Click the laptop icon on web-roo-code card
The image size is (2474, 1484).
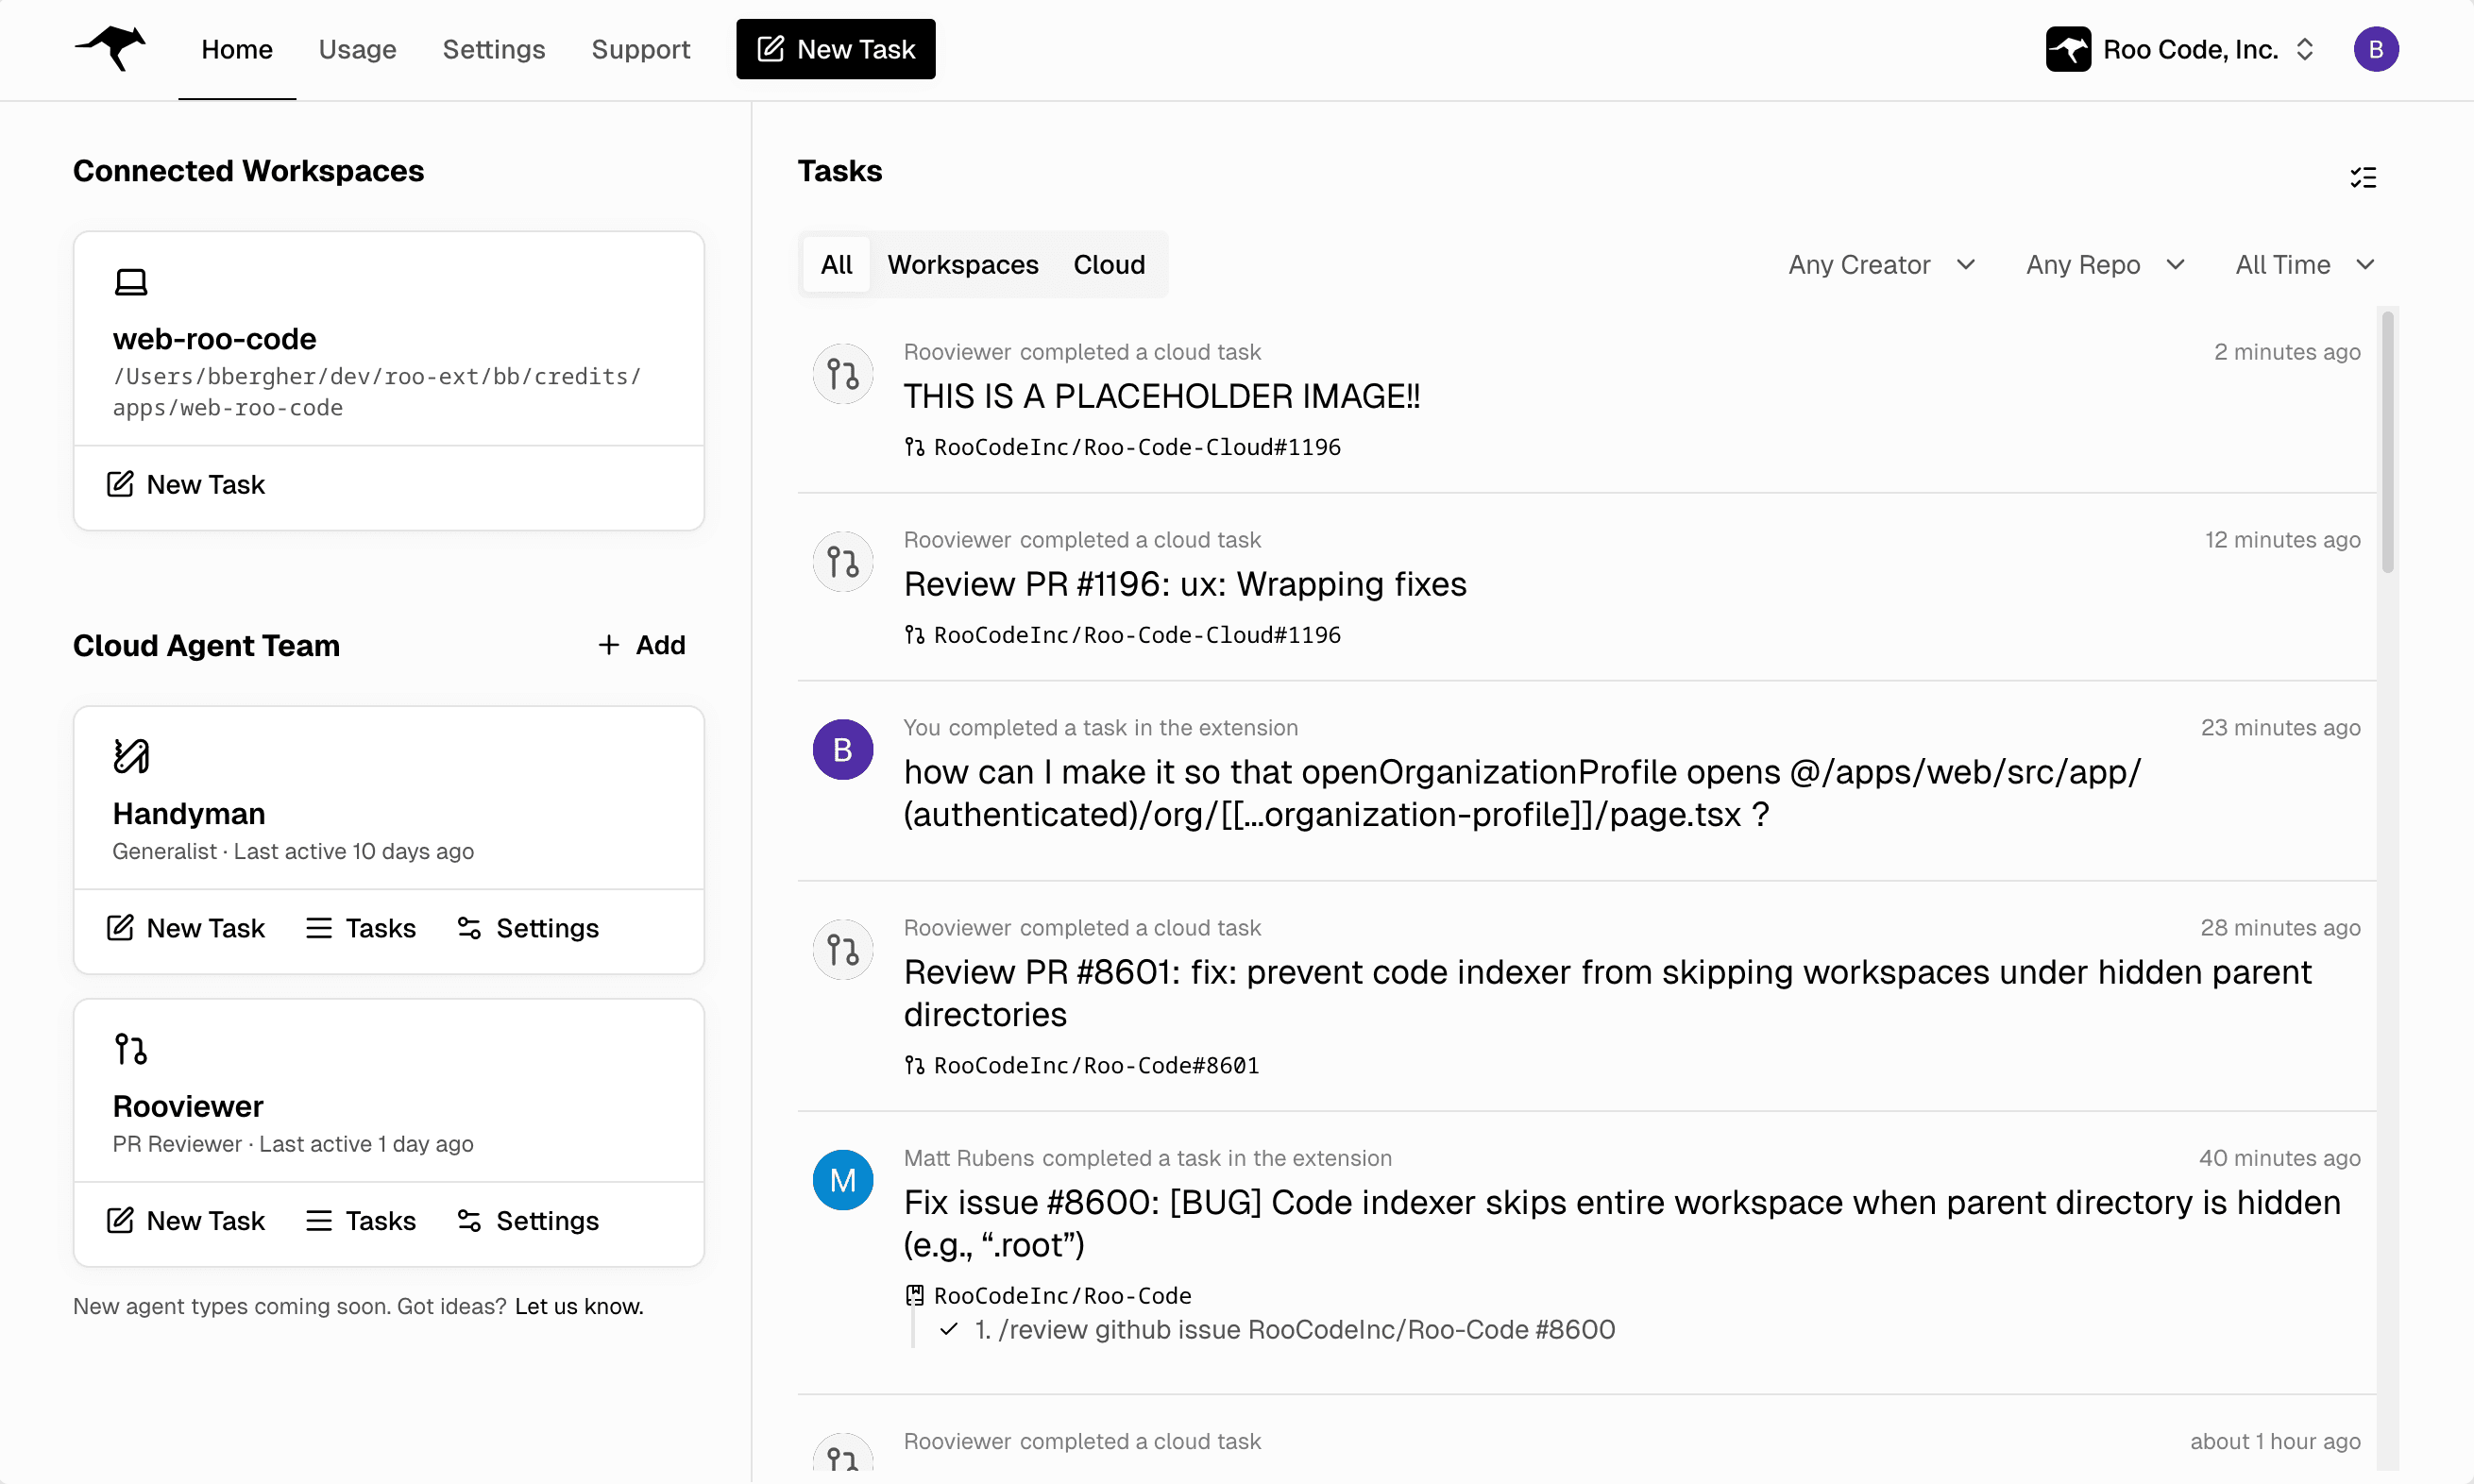coord(131,281)
